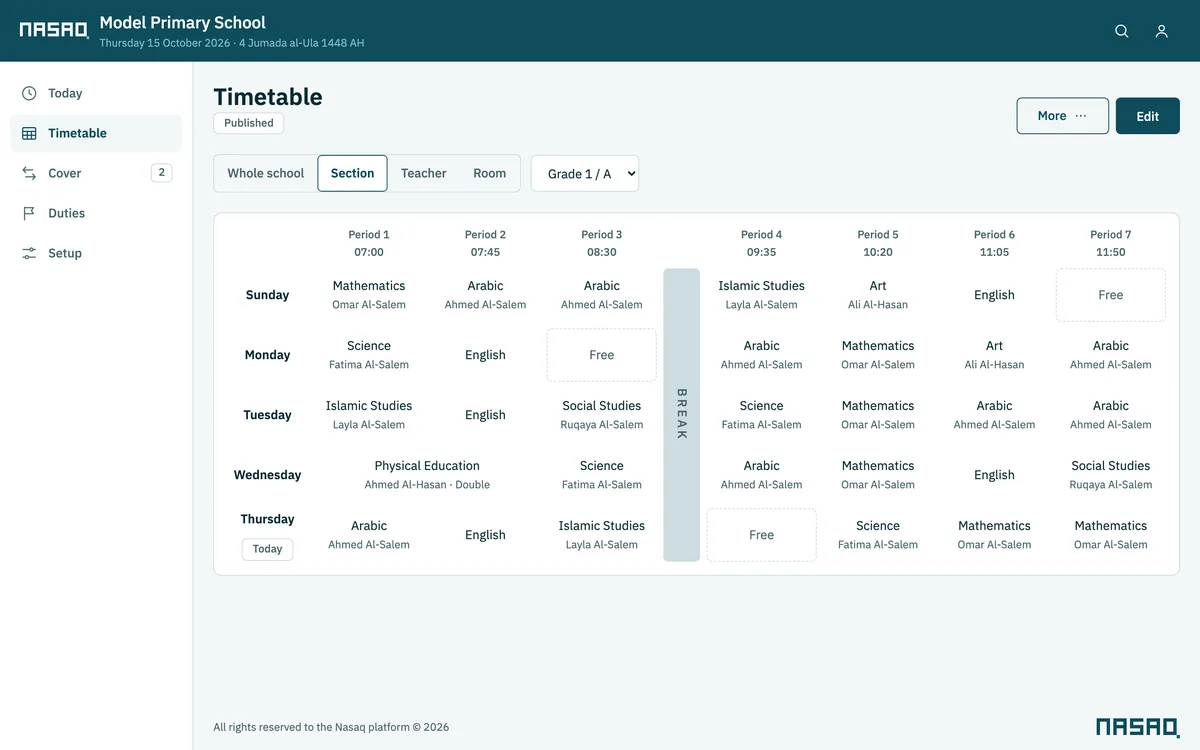
Task: Click Tuesday Period 3 Social Studies lesson
Action: [x=602, y=415]
